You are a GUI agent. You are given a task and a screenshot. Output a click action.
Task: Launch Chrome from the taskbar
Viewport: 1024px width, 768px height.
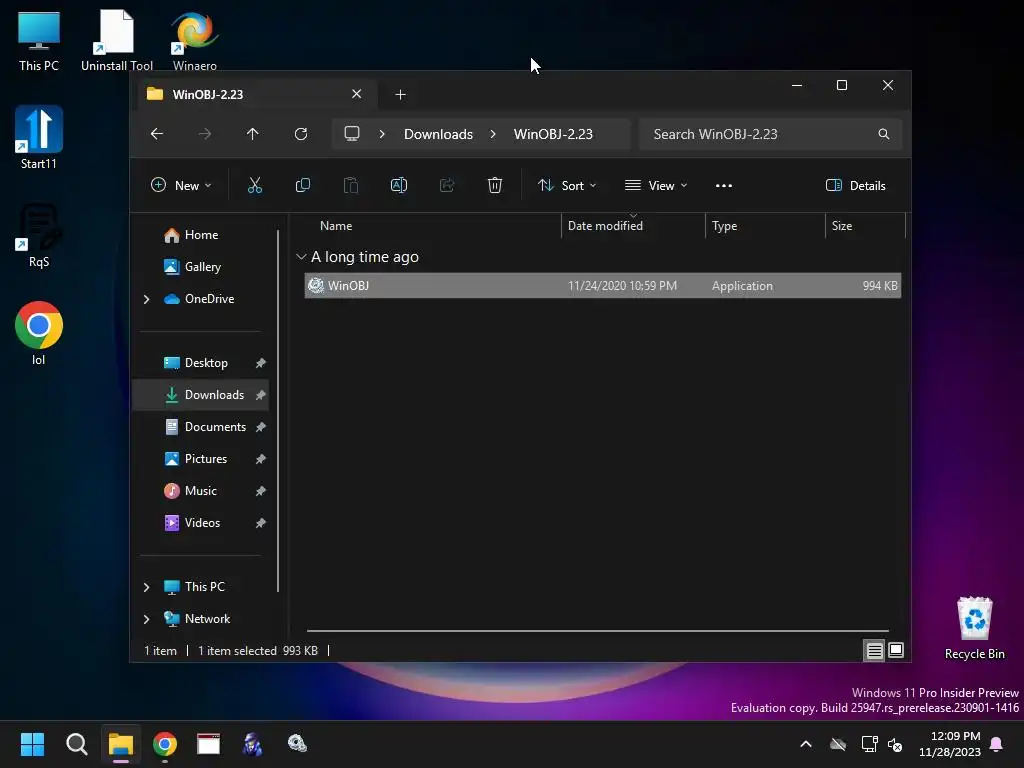tap(165, 744)
